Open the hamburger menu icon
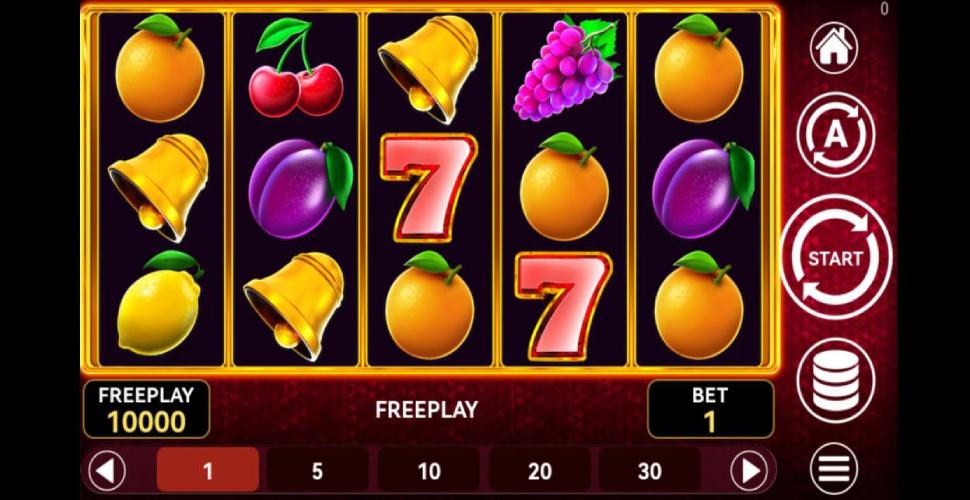 pos(834,470)
